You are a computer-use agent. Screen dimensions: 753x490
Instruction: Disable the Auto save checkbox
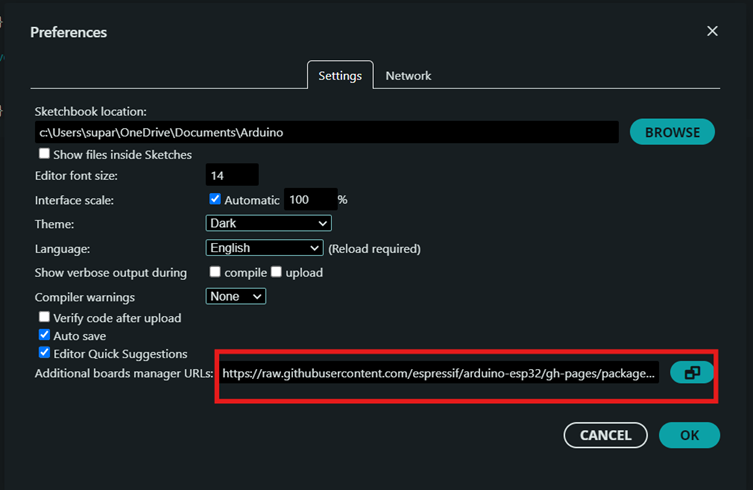44,335
